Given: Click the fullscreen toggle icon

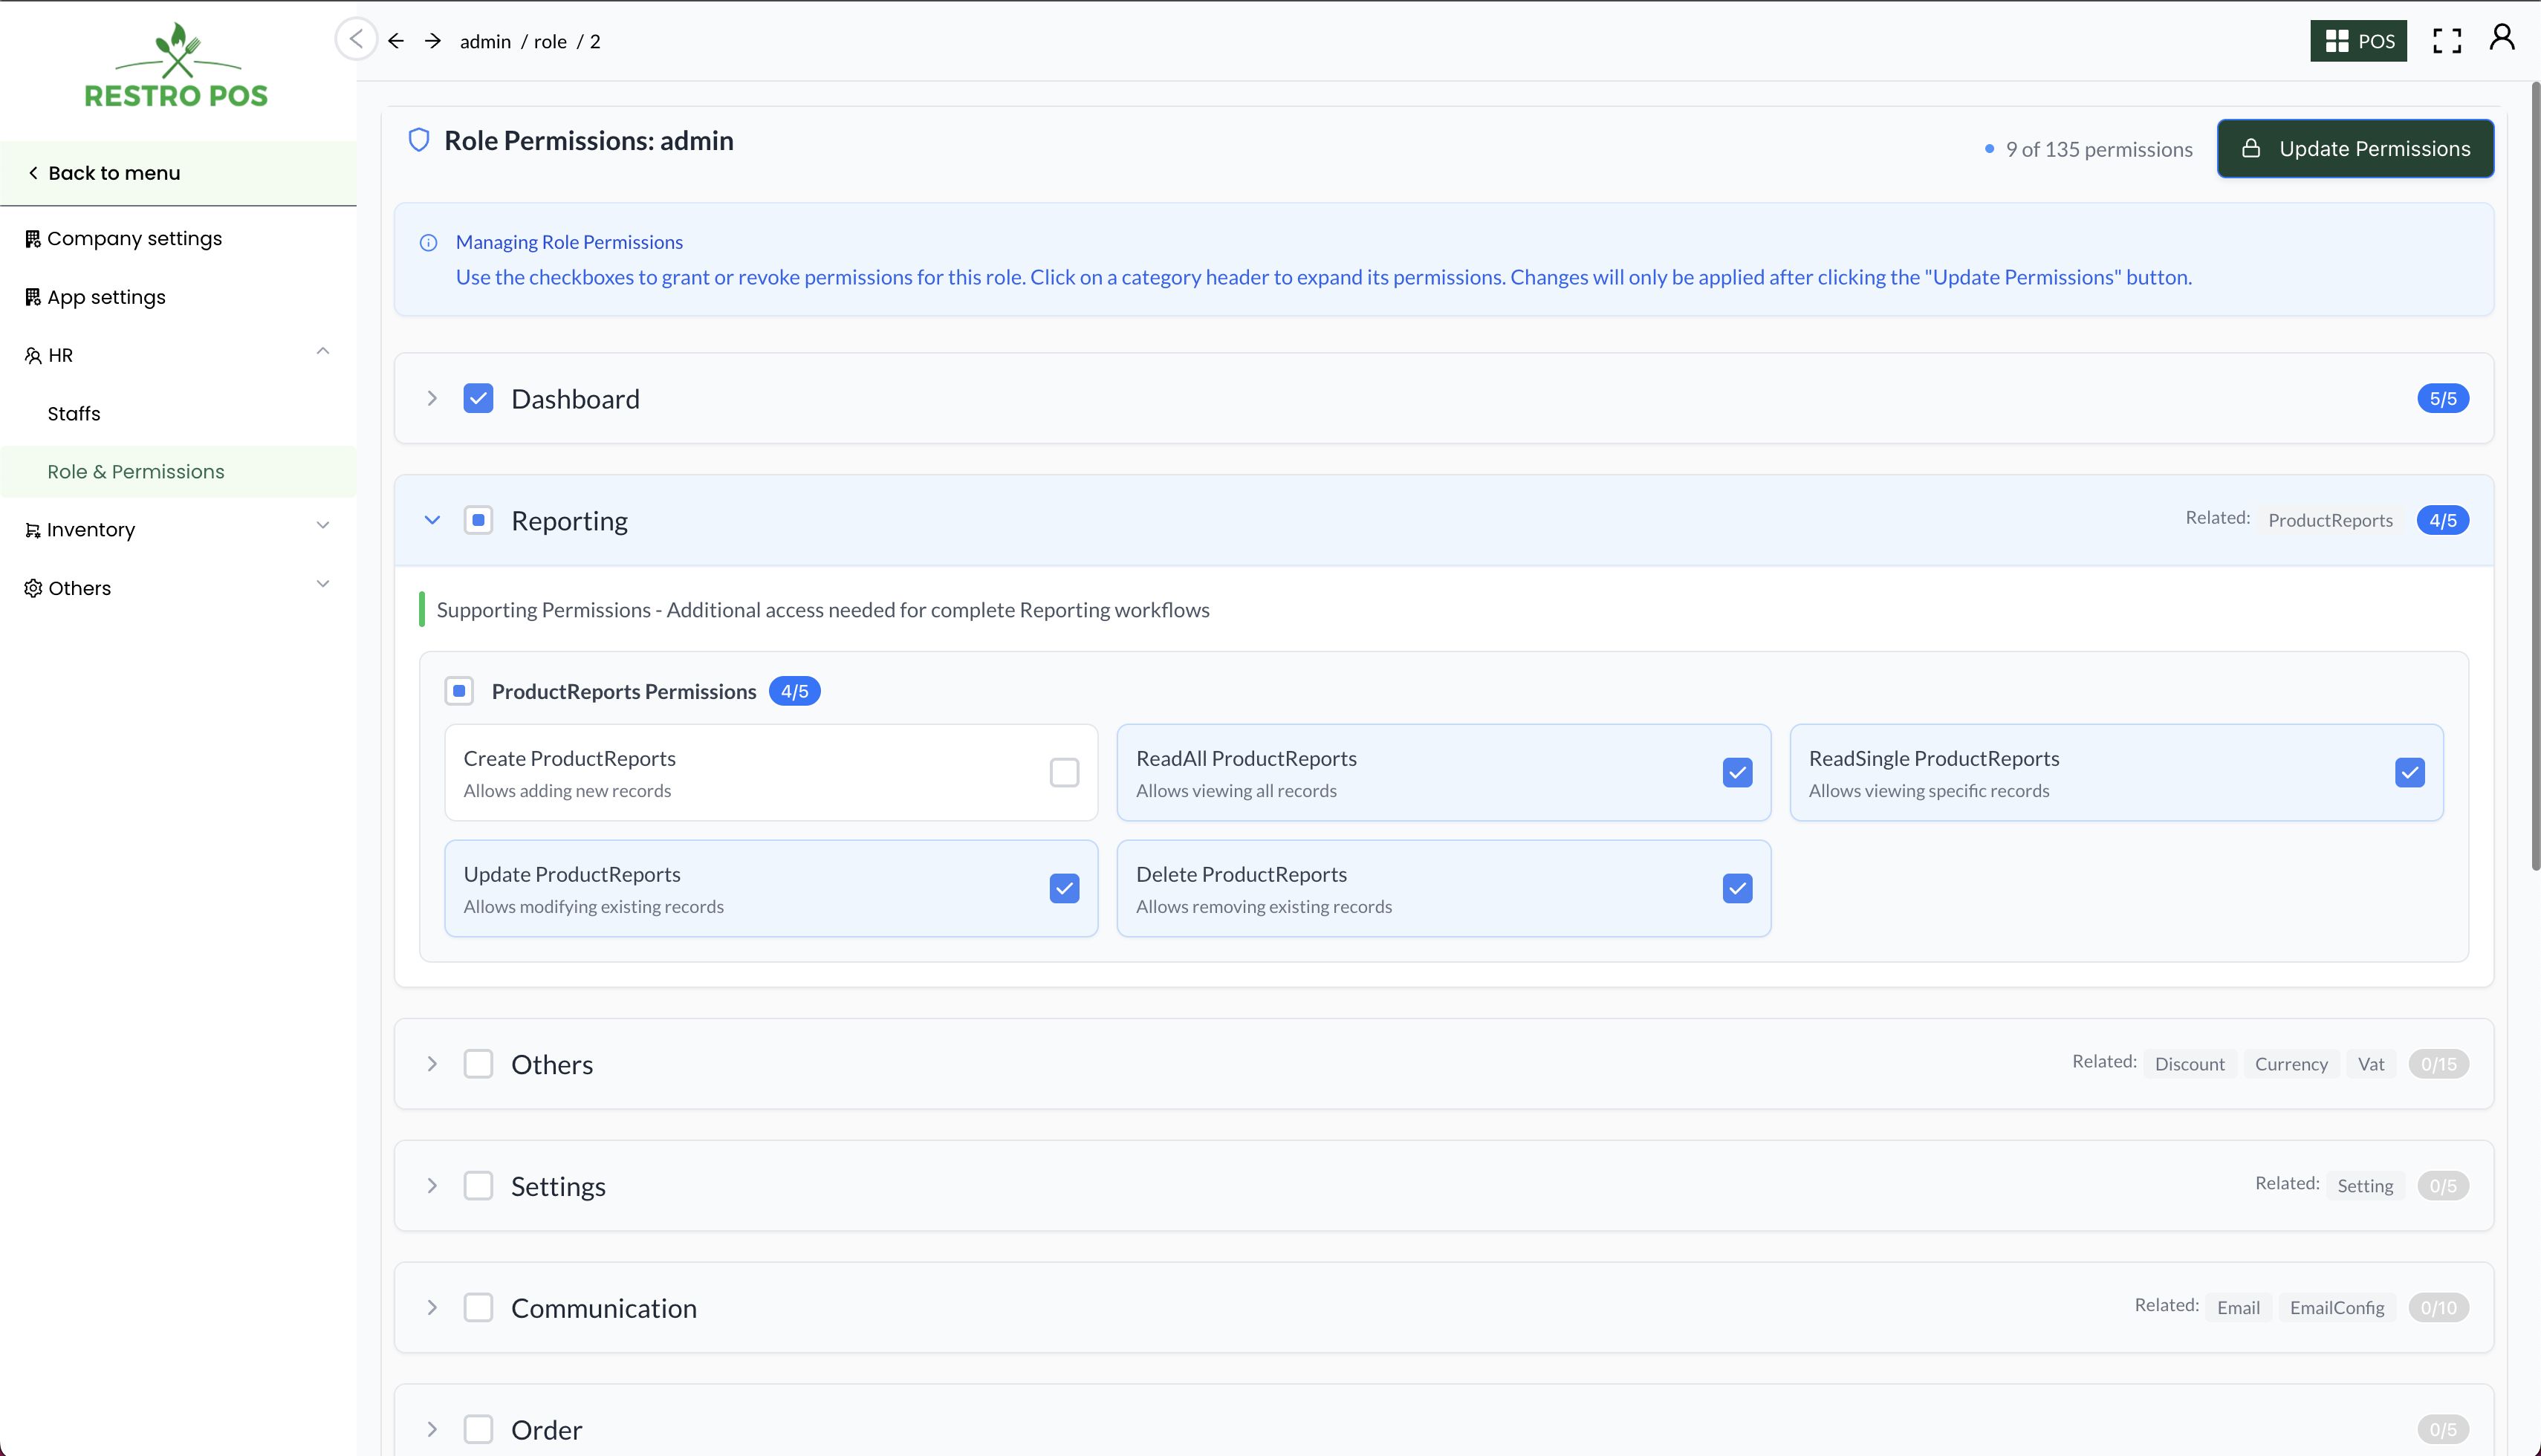Looking at the screenshot, I should 2446,41.
